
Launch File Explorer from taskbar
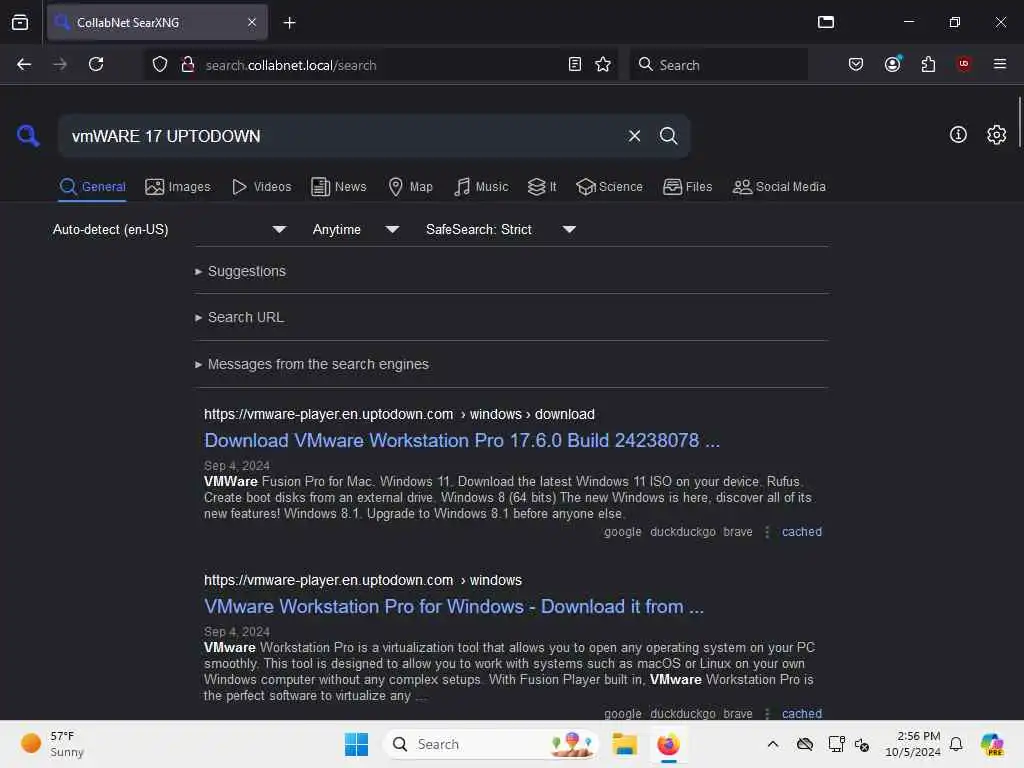[x=624, y=744]
